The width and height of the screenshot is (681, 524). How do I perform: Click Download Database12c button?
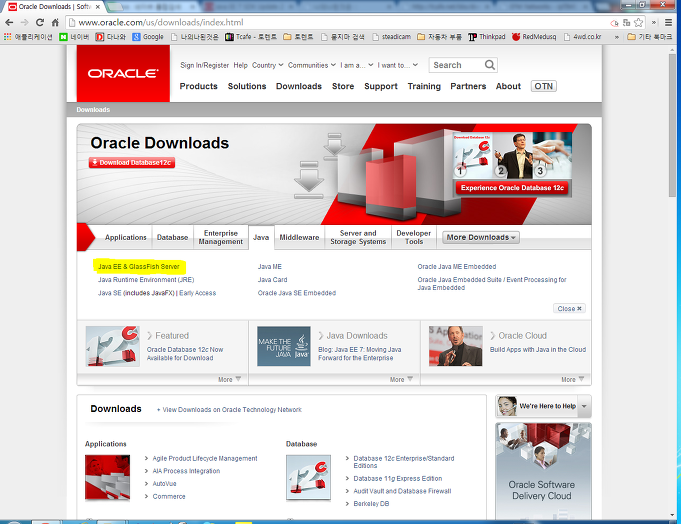(x=132, y=163)
